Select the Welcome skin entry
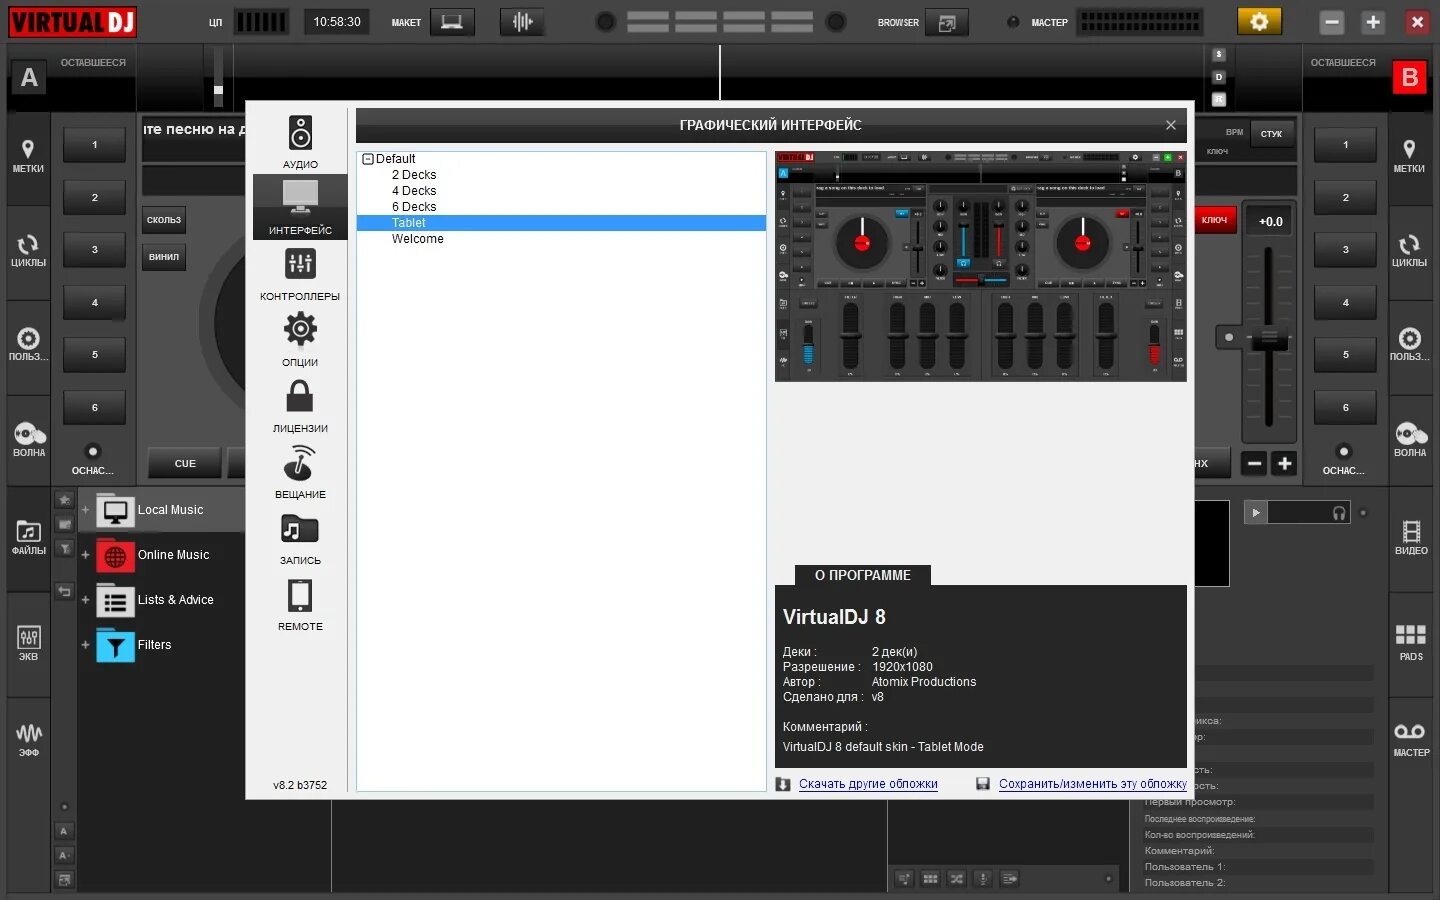 417,239
